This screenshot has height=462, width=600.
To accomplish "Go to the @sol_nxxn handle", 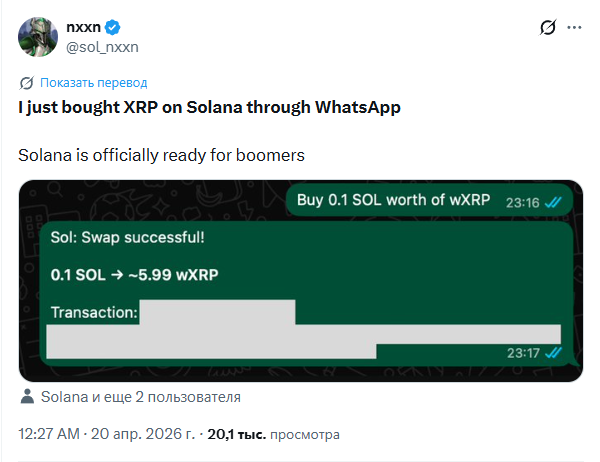I will [x=102, y=46].
